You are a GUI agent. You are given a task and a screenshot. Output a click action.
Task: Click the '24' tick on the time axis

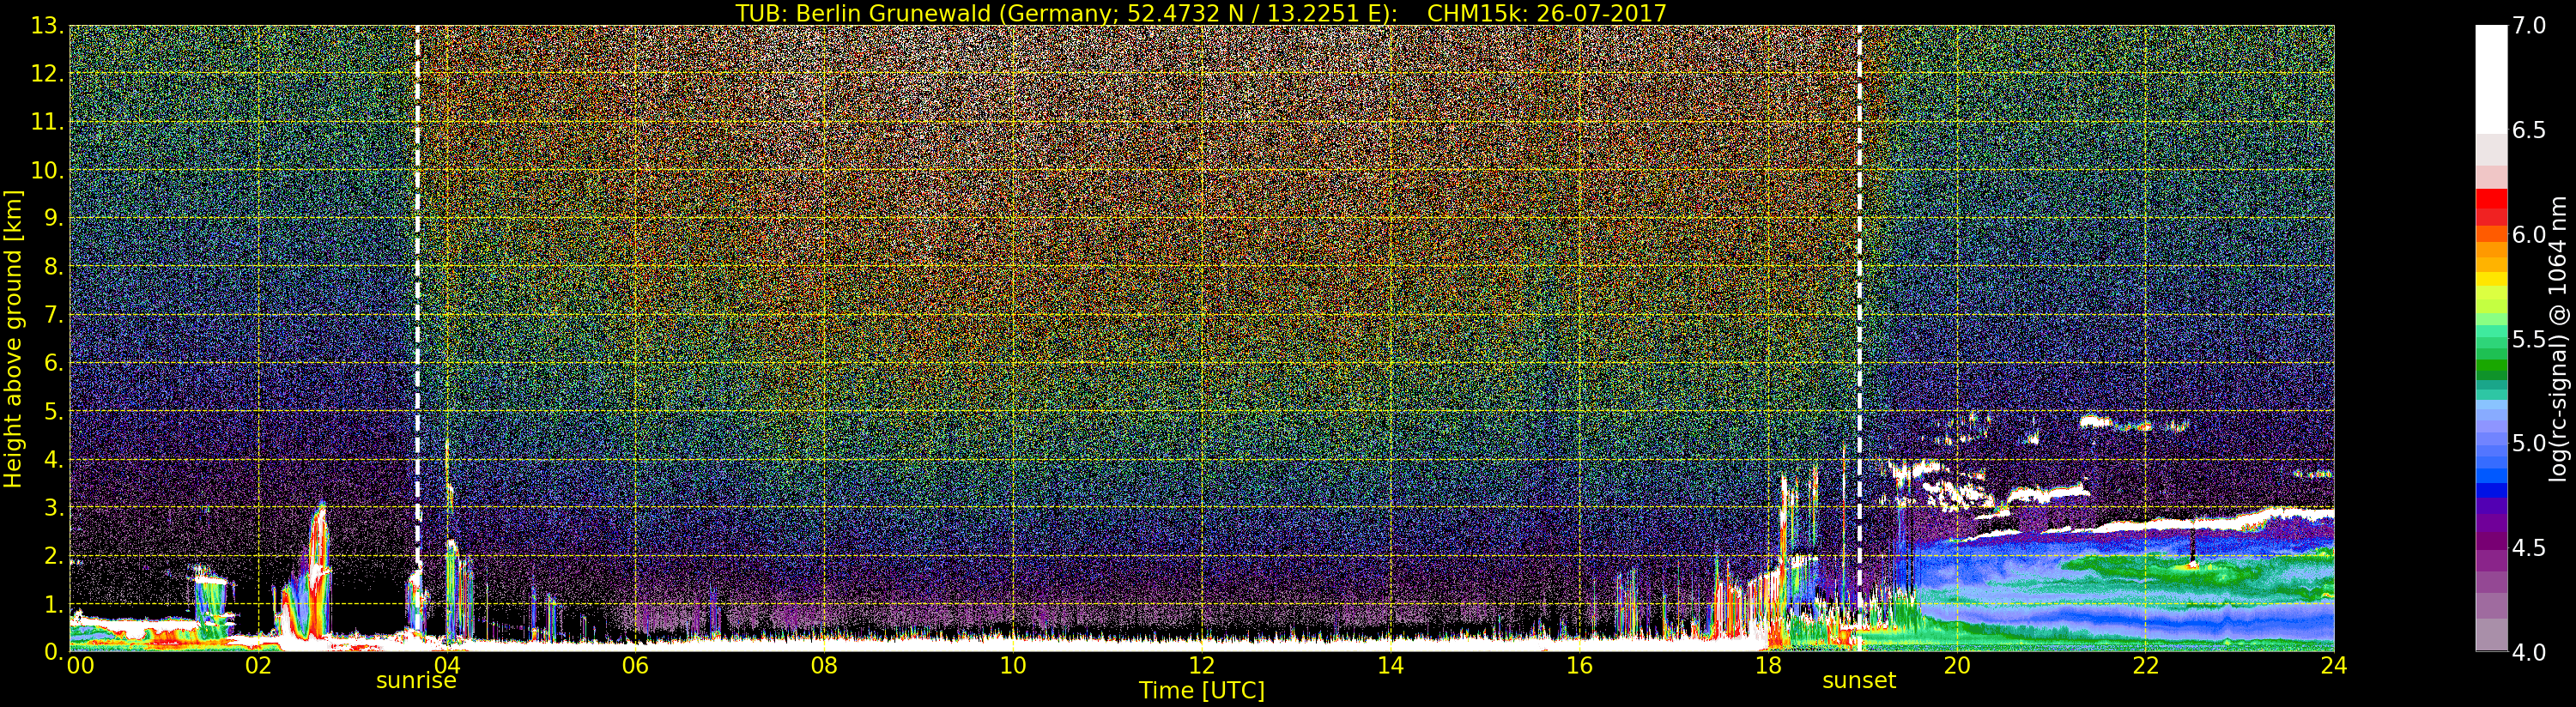tap(2334, 666)
